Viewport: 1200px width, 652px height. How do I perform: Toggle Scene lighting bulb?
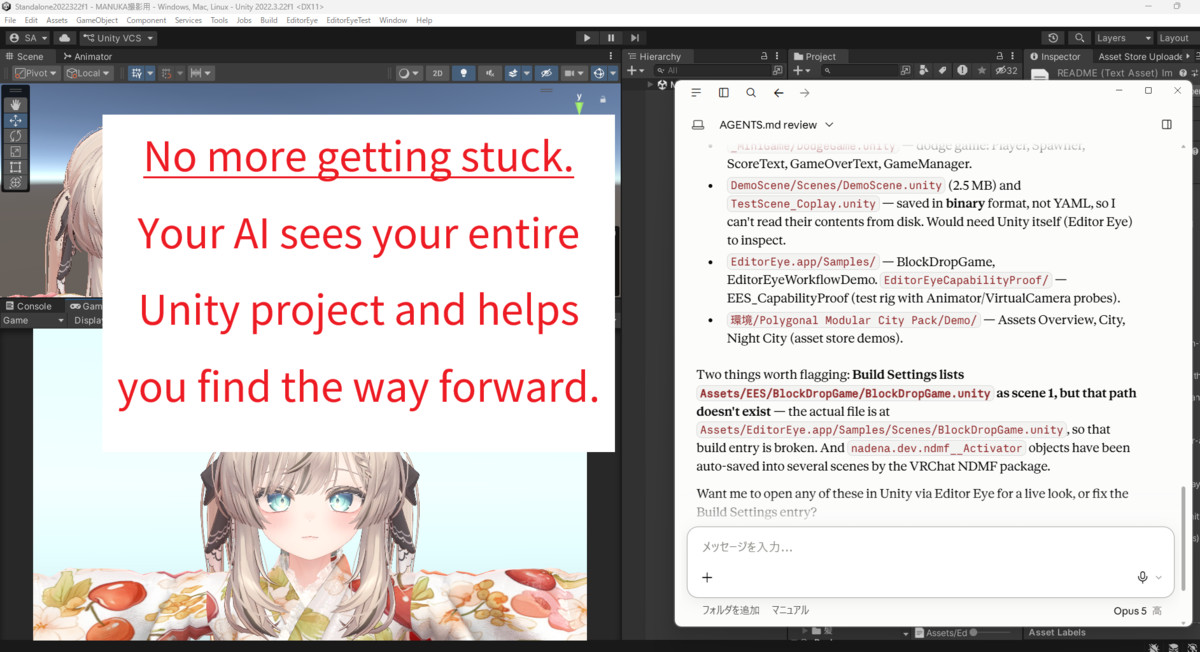[x=463, y=73]
